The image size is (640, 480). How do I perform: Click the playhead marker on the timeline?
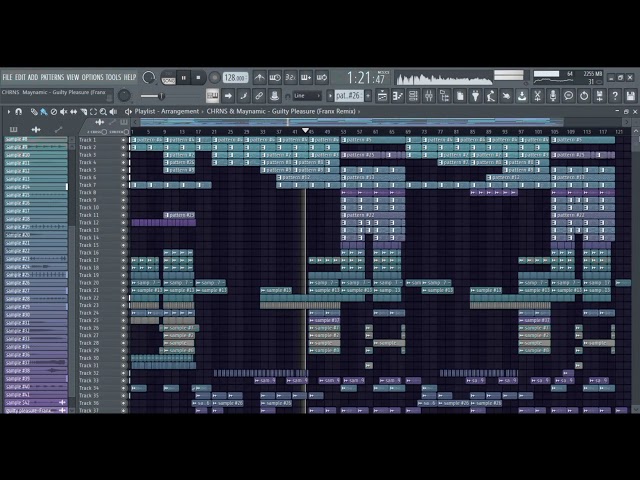coord(305,131)
